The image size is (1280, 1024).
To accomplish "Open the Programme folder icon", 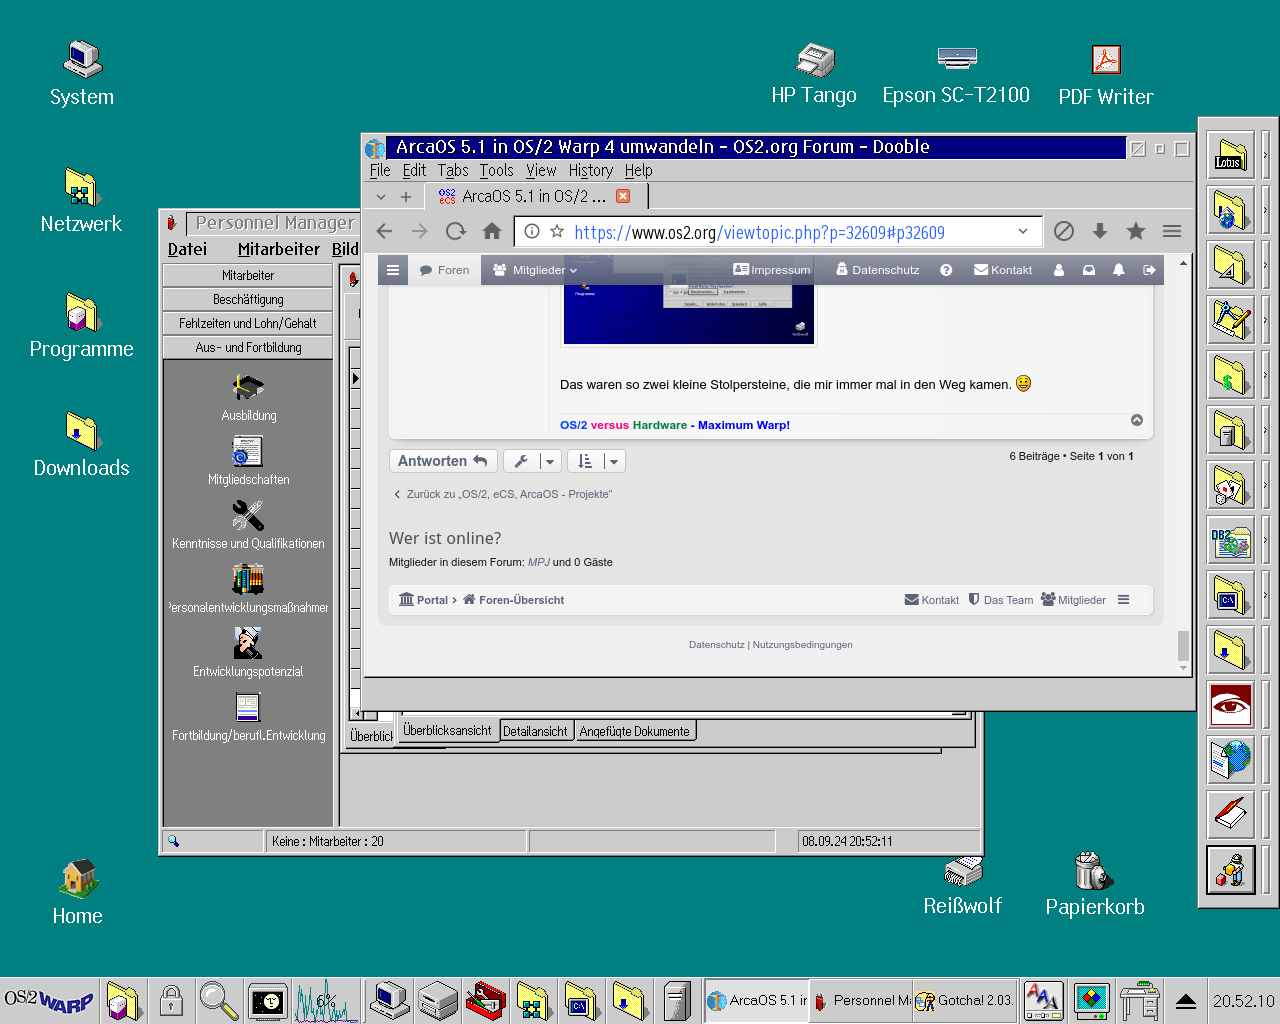I will tap(82, 312).
